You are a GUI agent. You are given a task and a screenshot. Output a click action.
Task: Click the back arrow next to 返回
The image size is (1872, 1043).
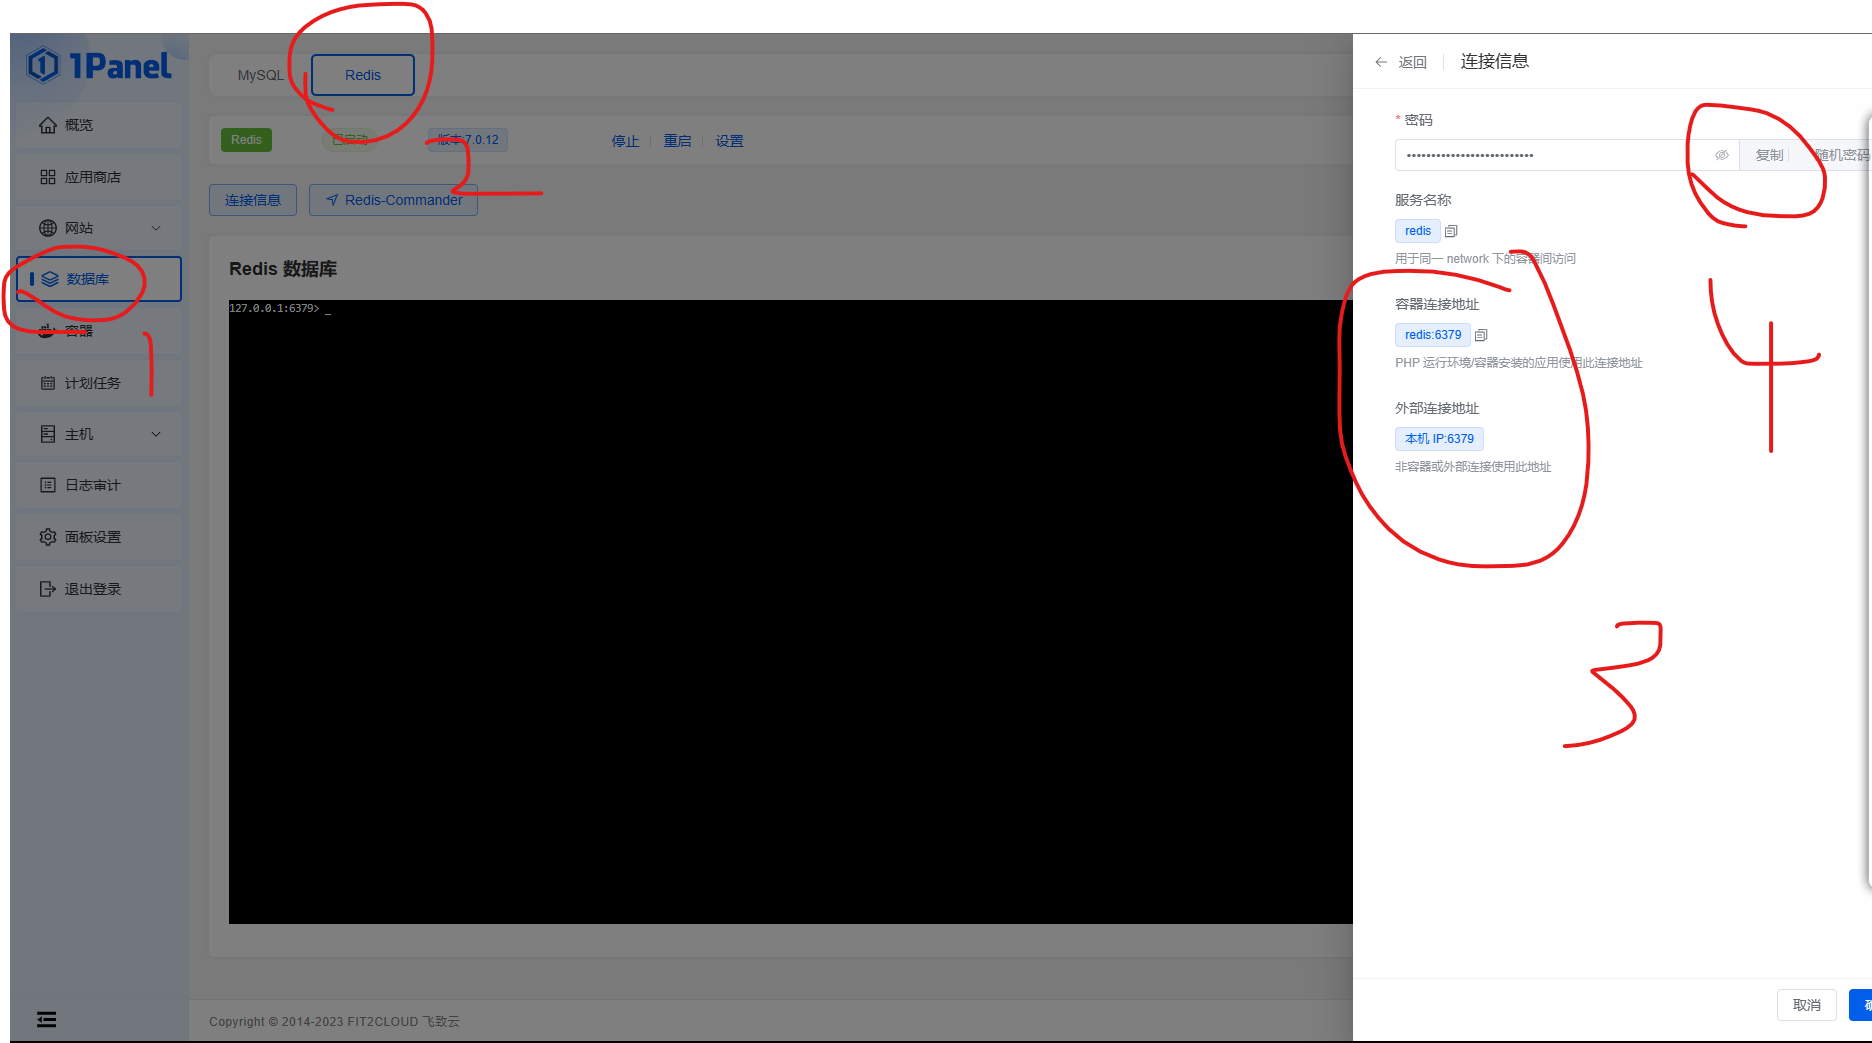pyautogui.click(x=1380, y=61)
